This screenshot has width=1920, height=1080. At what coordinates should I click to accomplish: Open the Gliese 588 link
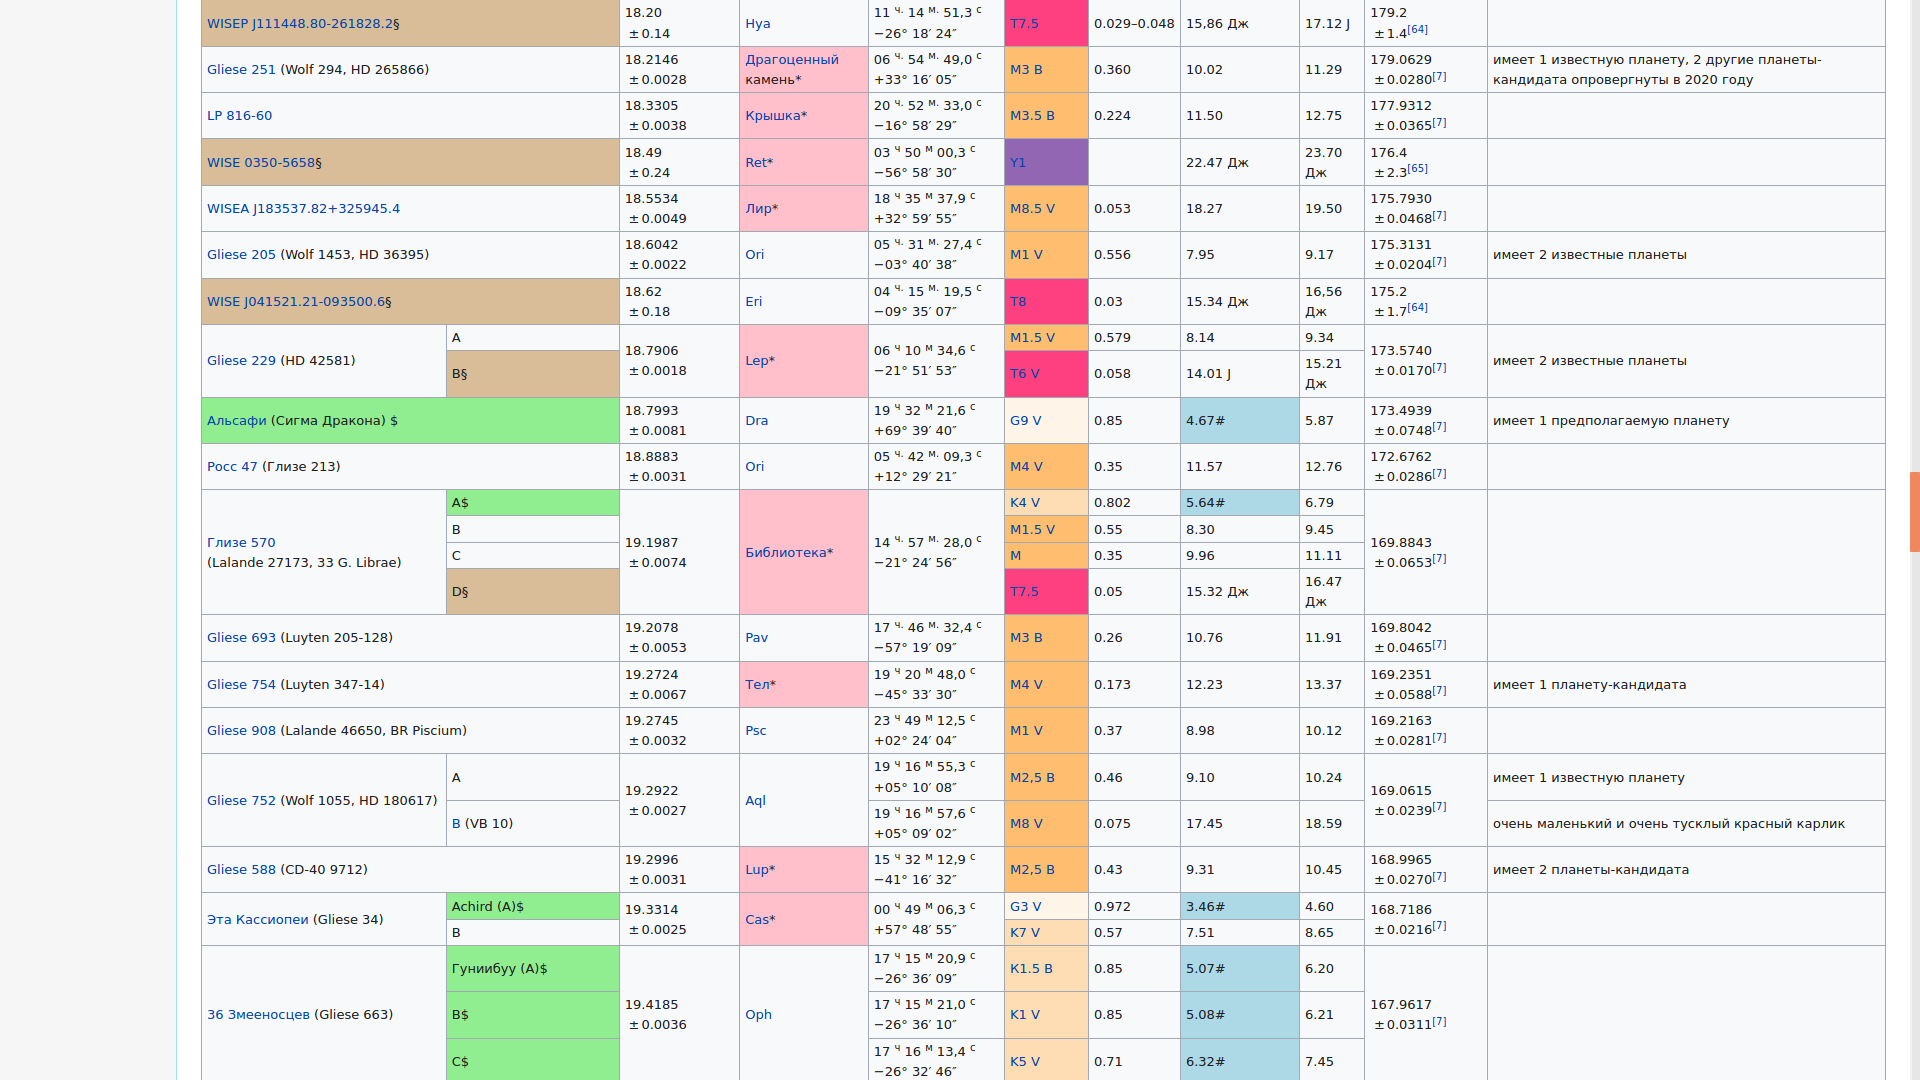coord(241,870)
